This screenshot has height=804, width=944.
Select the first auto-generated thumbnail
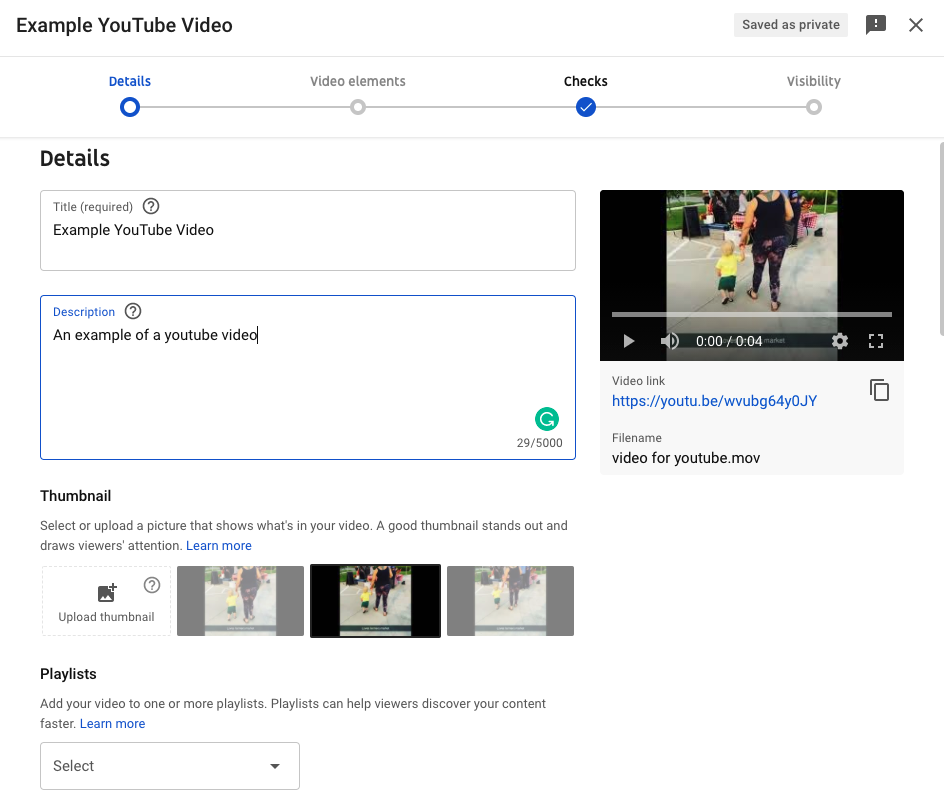(240, 601)
